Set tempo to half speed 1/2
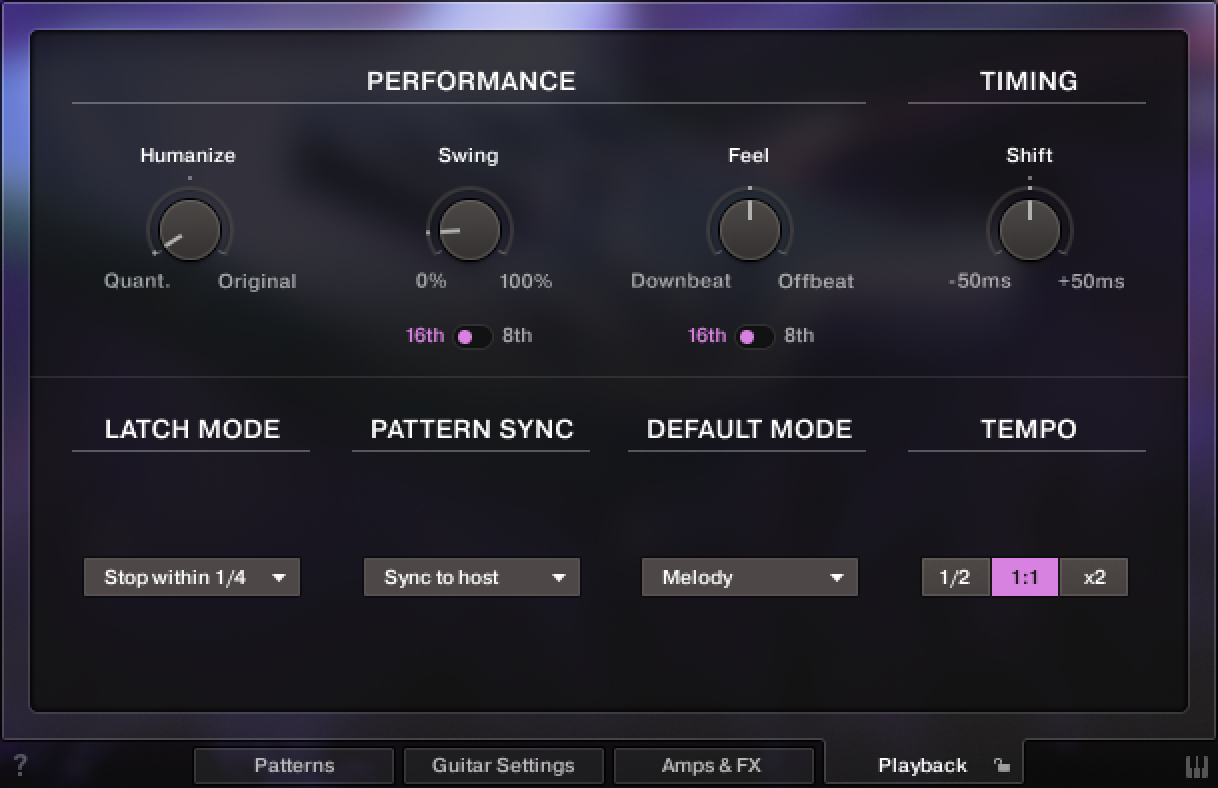1218x788 pixels. 955,577
